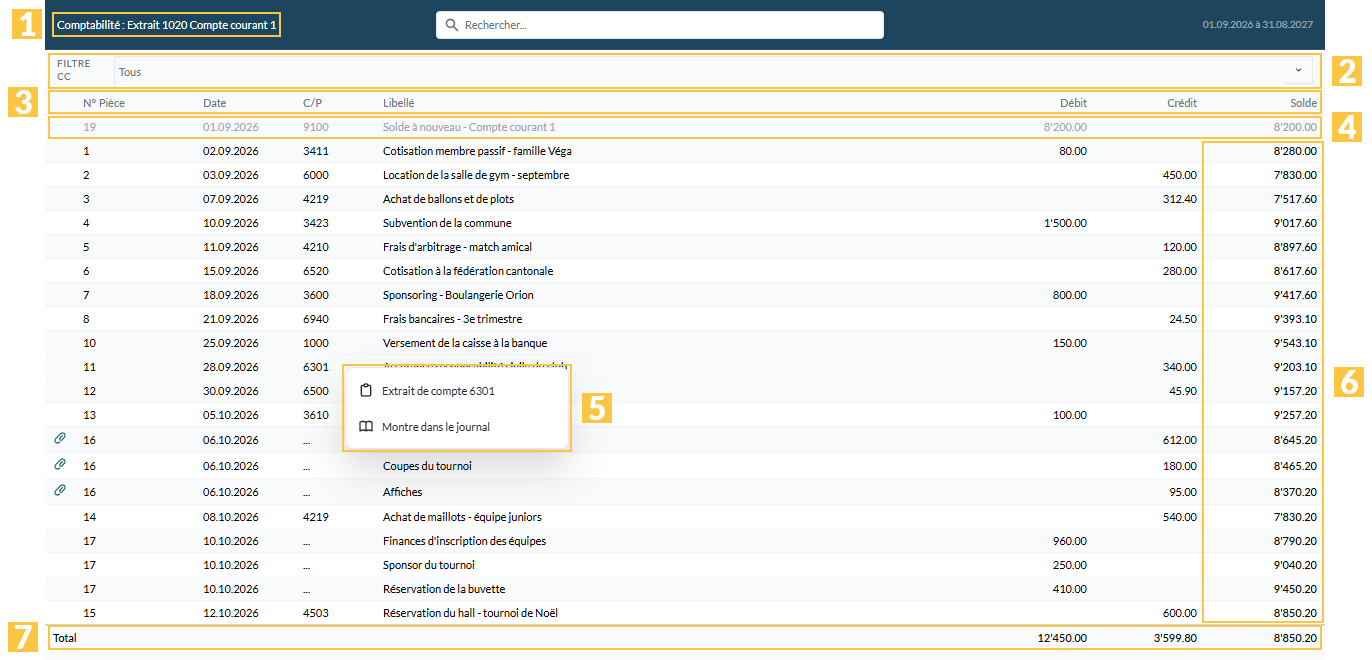Click the date 05.10.2026

[x=231, y=415]
